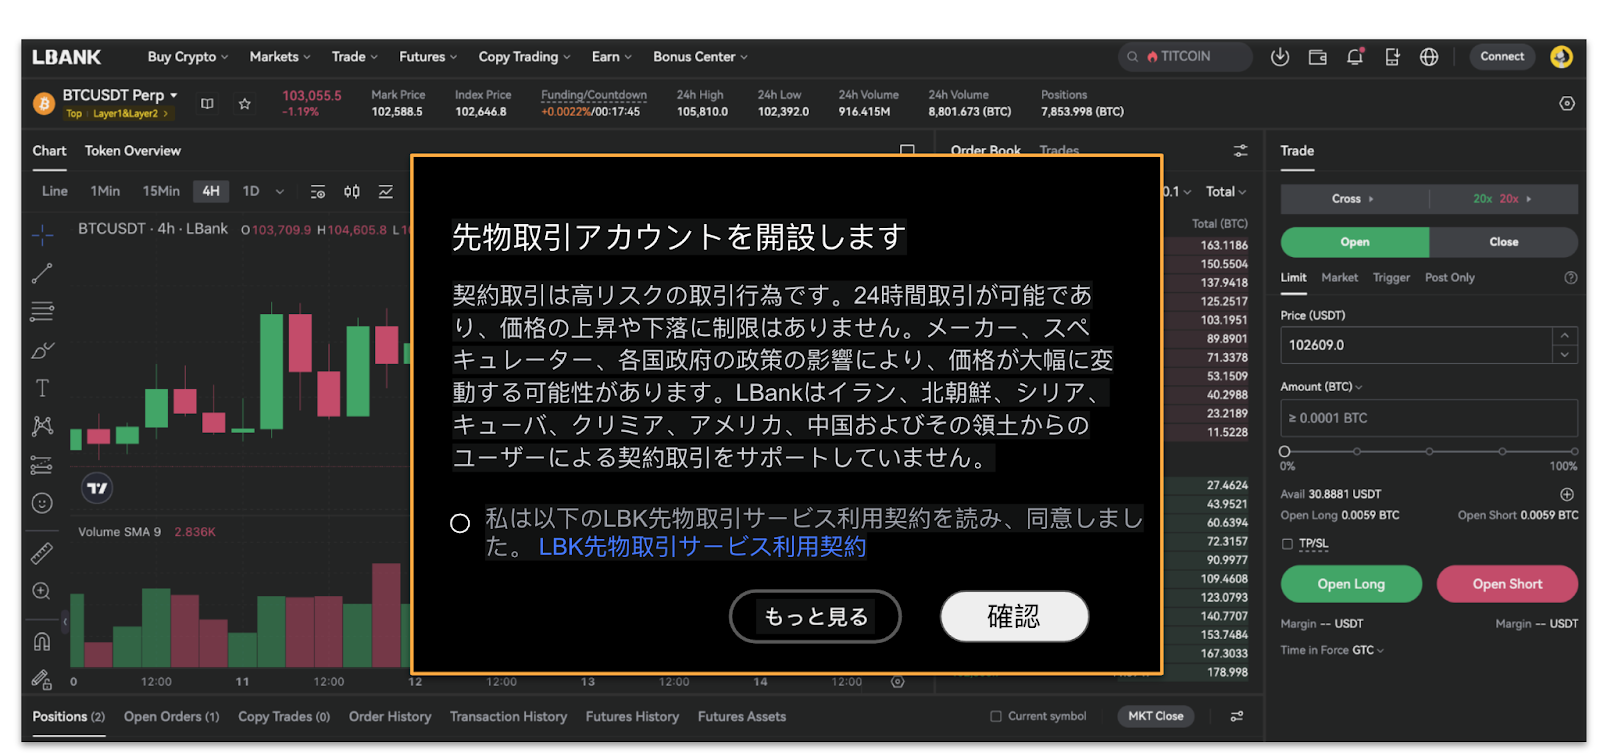Image resolution: width=1600 pixels, height=753 pixels.
Task: Open the wallet assets icon
Action: [x=1318, y=57]
